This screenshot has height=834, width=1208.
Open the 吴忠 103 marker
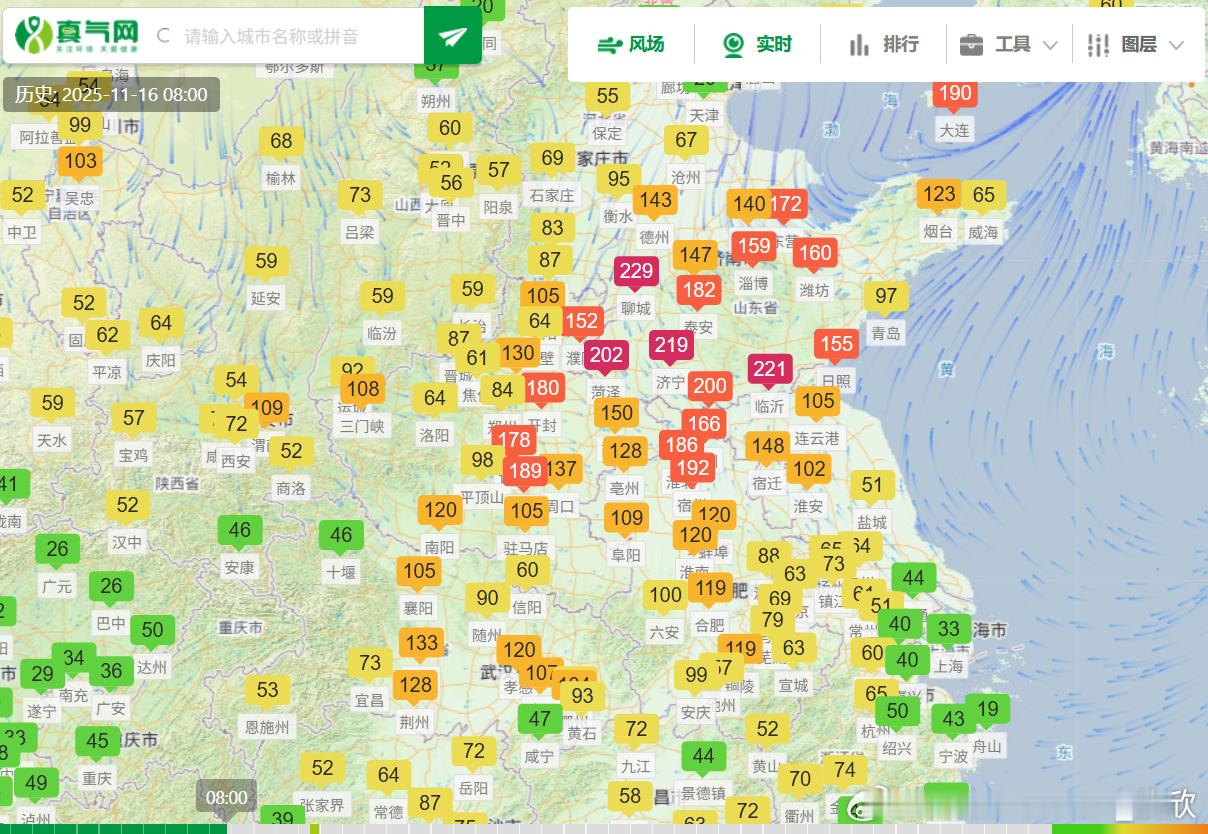pyautogui.click(x=80, y=163)
